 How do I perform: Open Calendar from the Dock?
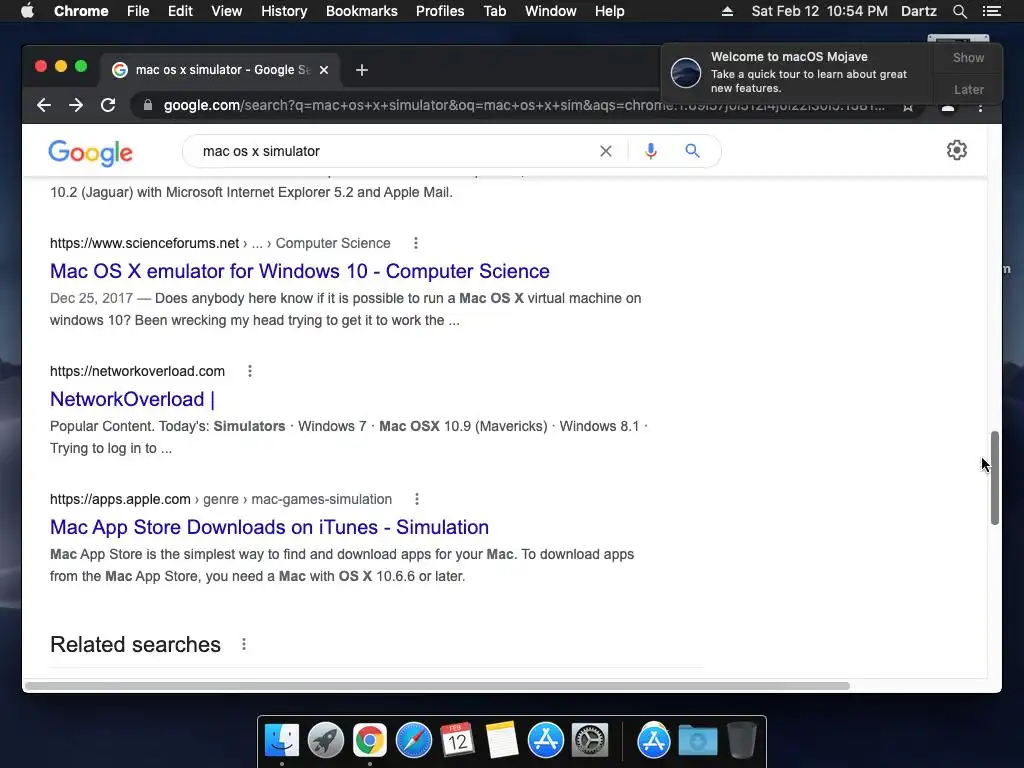(457, 741)
